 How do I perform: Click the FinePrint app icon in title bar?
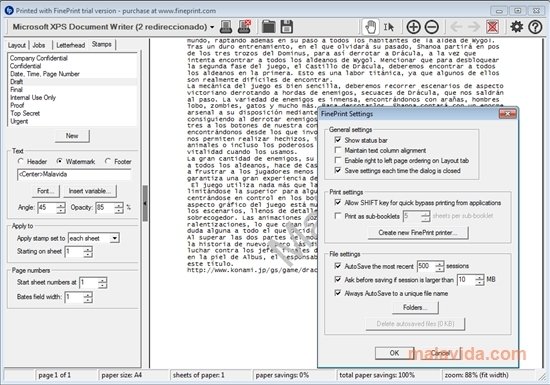(x=9, y=11)
